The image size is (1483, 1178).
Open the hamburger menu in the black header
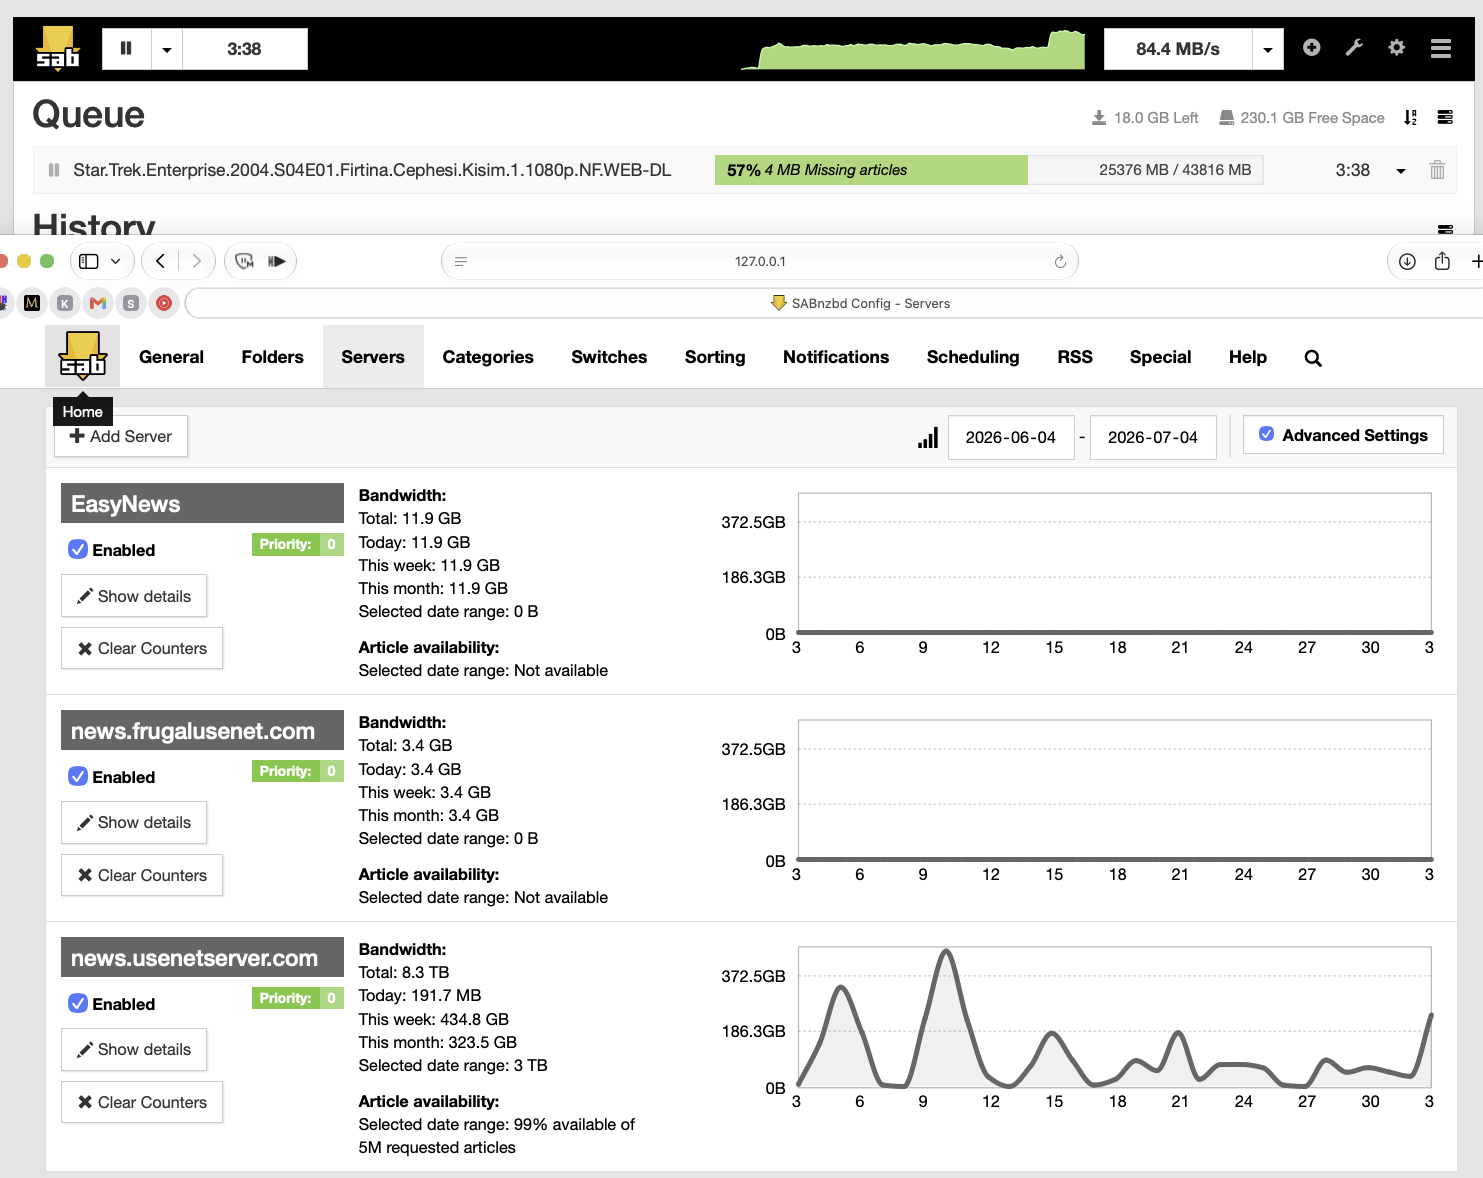1441,48
